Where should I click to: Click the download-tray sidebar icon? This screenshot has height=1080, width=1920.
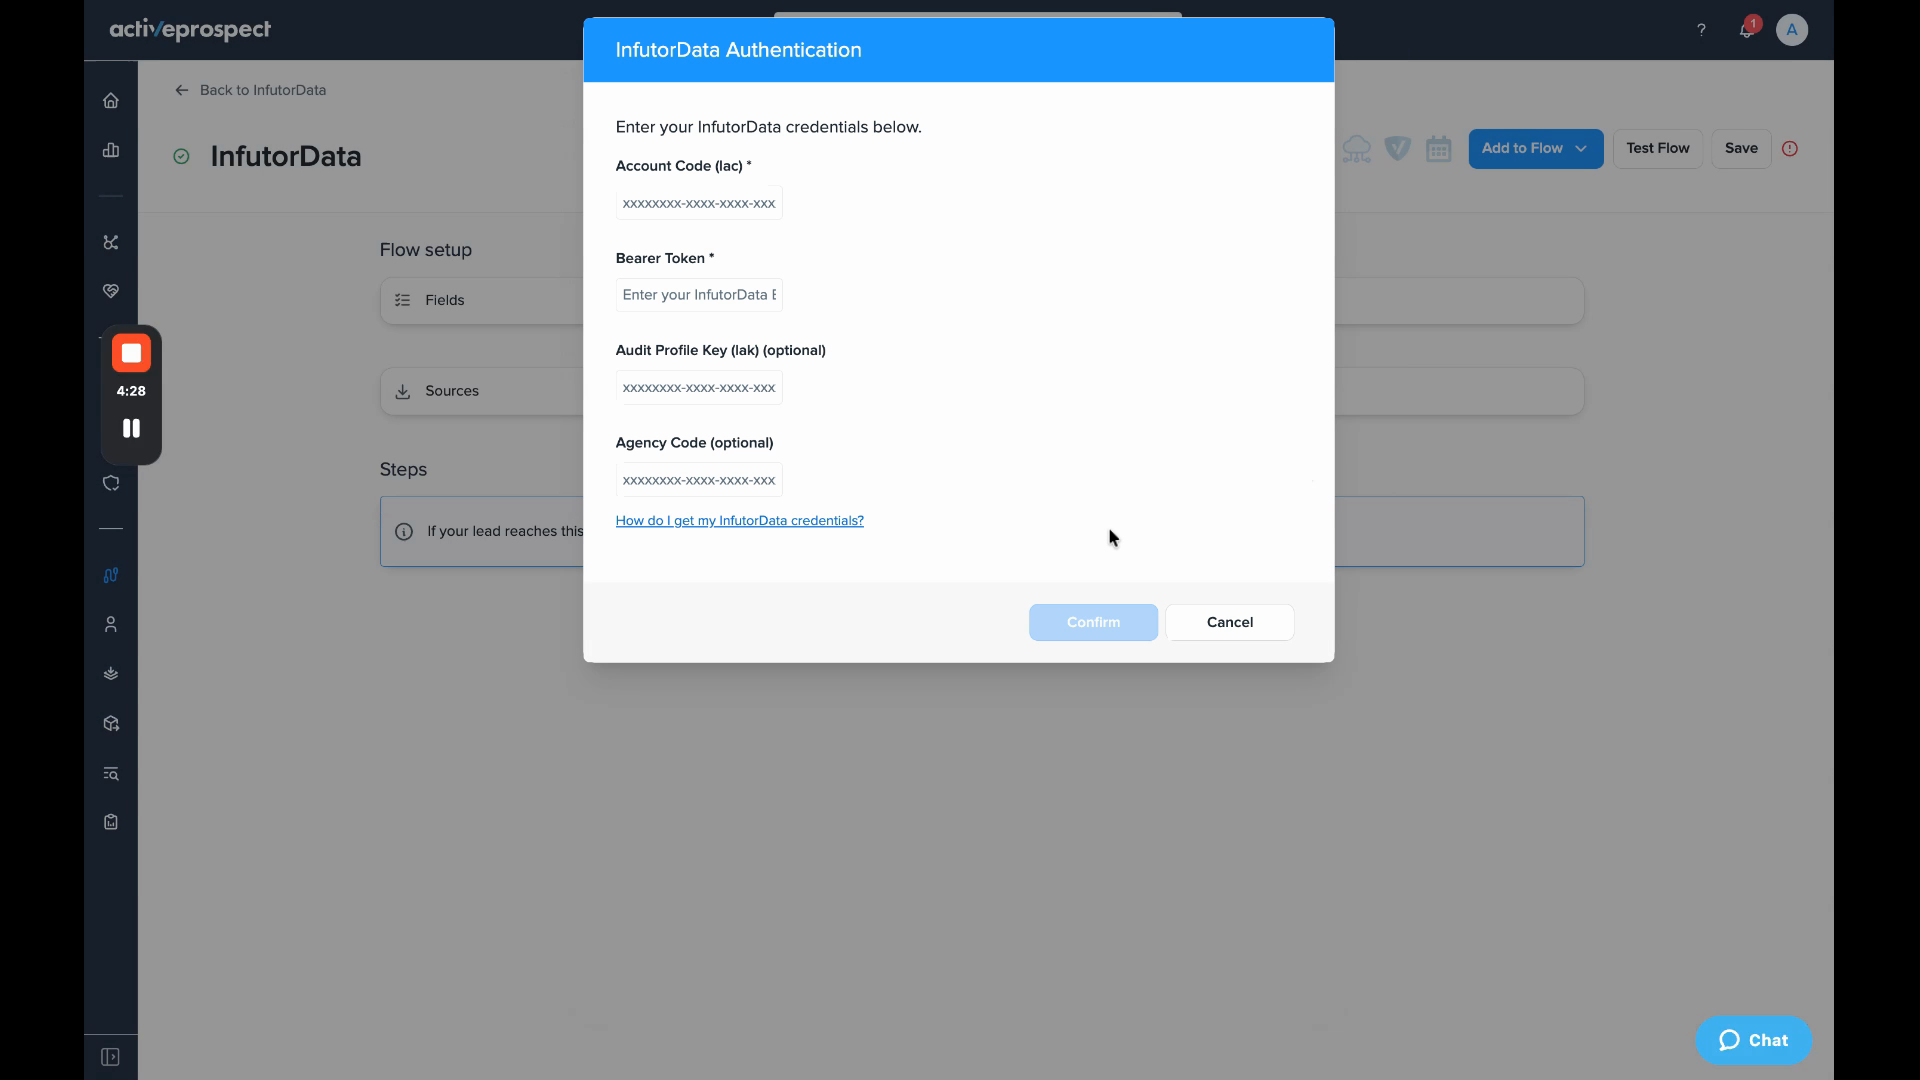[x=111, y=674]
